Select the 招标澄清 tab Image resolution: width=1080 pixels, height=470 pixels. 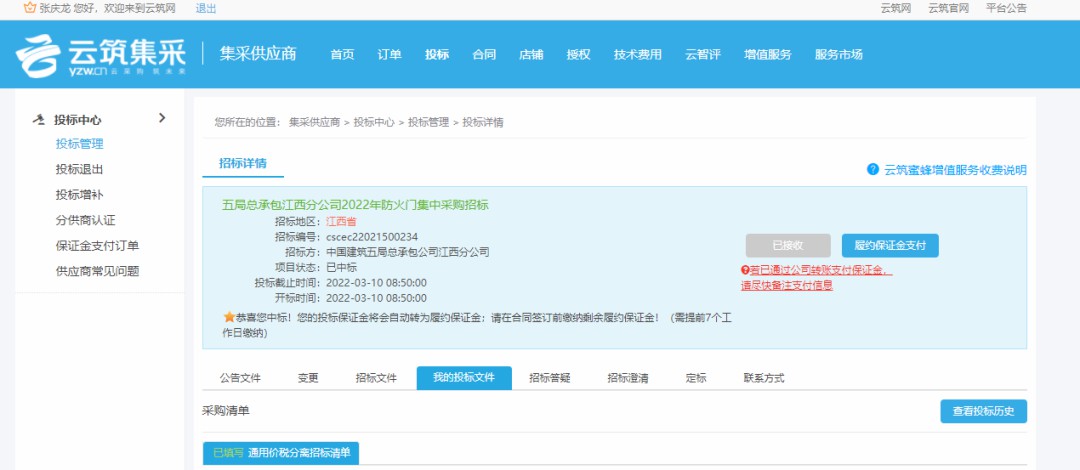627,378
